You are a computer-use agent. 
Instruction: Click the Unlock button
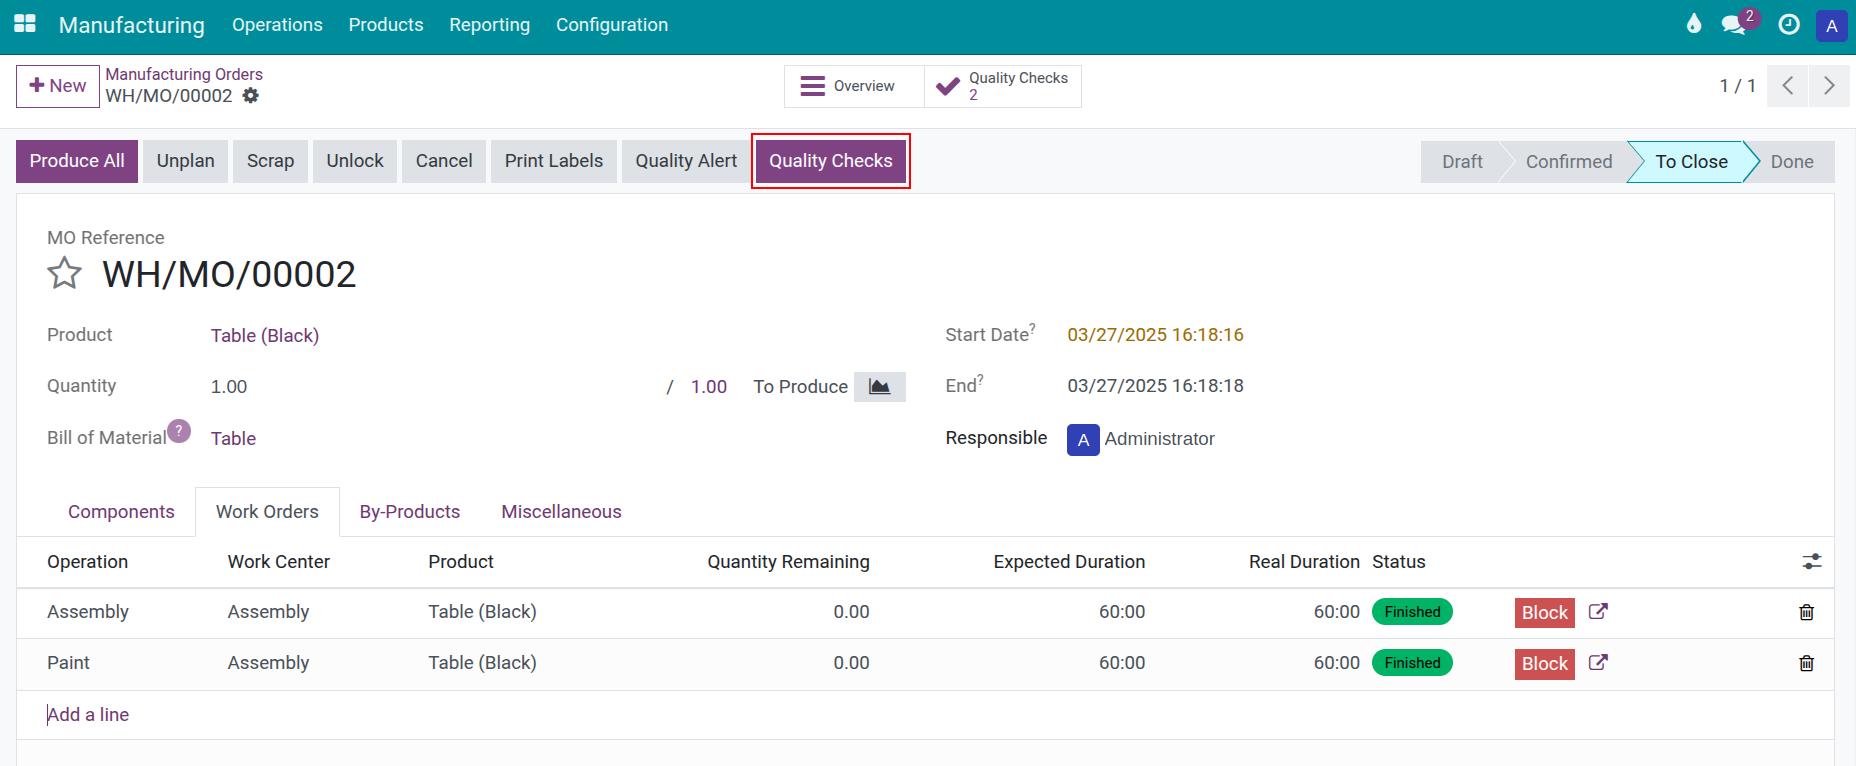click(355, 161)
